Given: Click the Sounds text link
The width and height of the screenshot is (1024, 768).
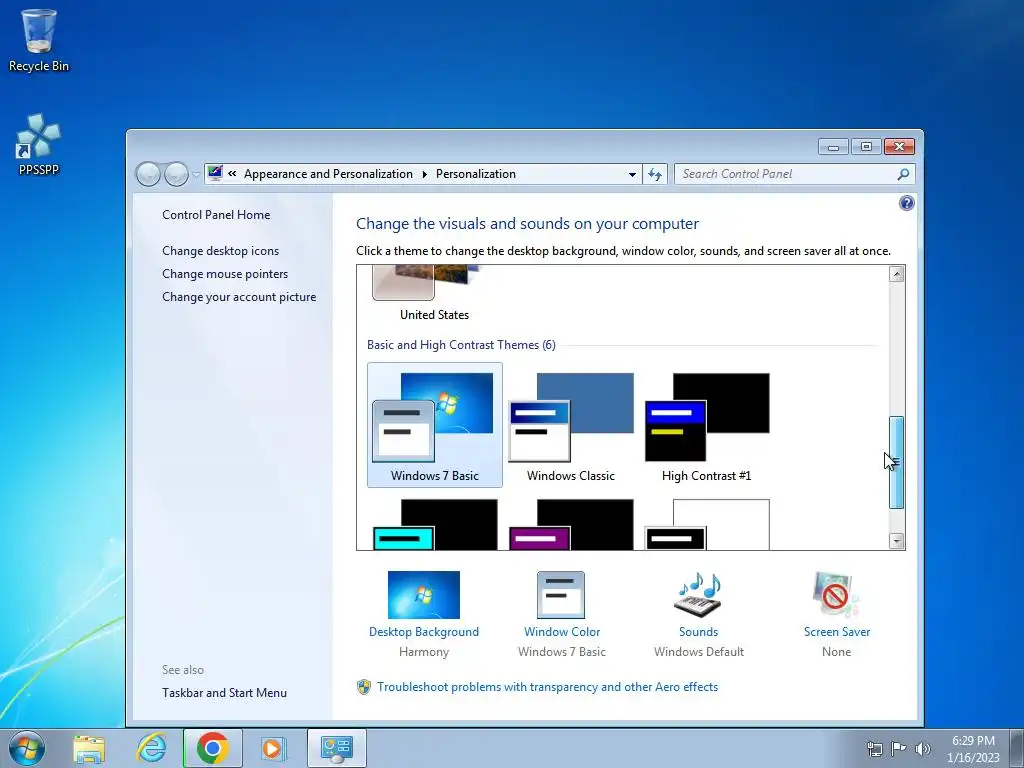Looking at the screenshot, I should click(x=698, y=632).
